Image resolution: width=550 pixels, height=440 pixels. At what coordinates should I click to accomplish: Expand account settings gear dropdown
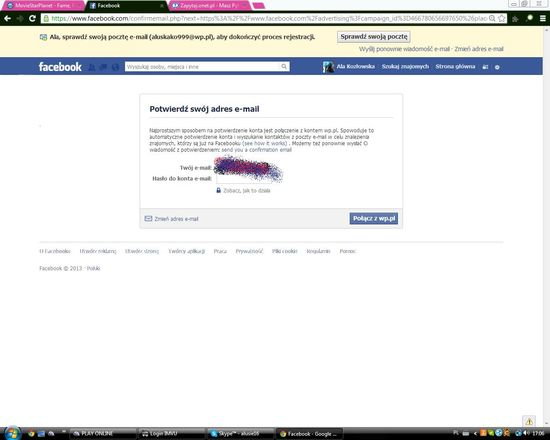coord(497,67)
